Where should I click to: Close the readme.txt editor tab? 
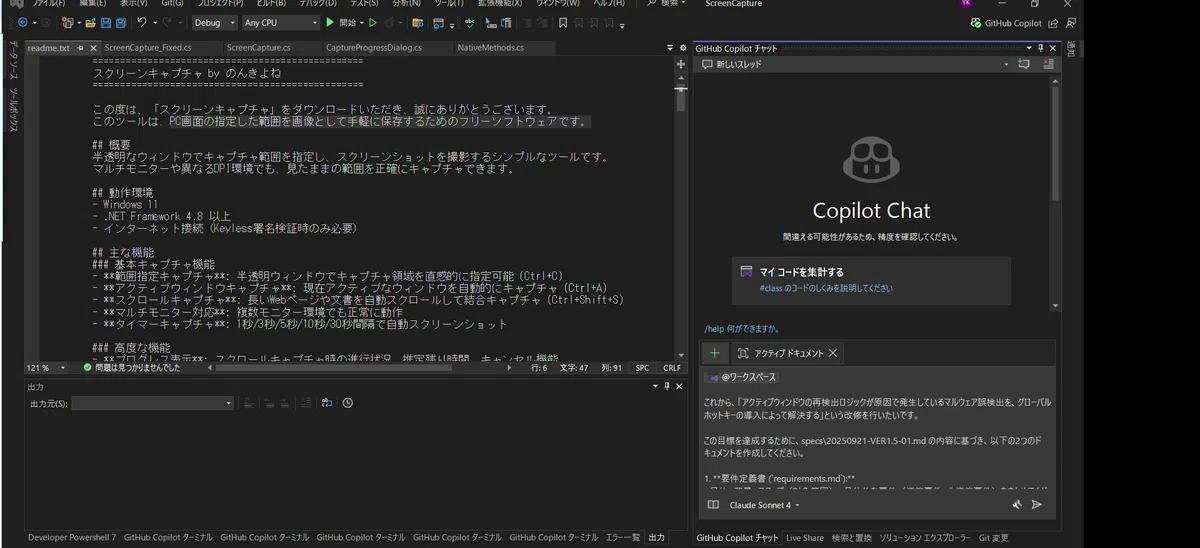[x=92, y=47]
